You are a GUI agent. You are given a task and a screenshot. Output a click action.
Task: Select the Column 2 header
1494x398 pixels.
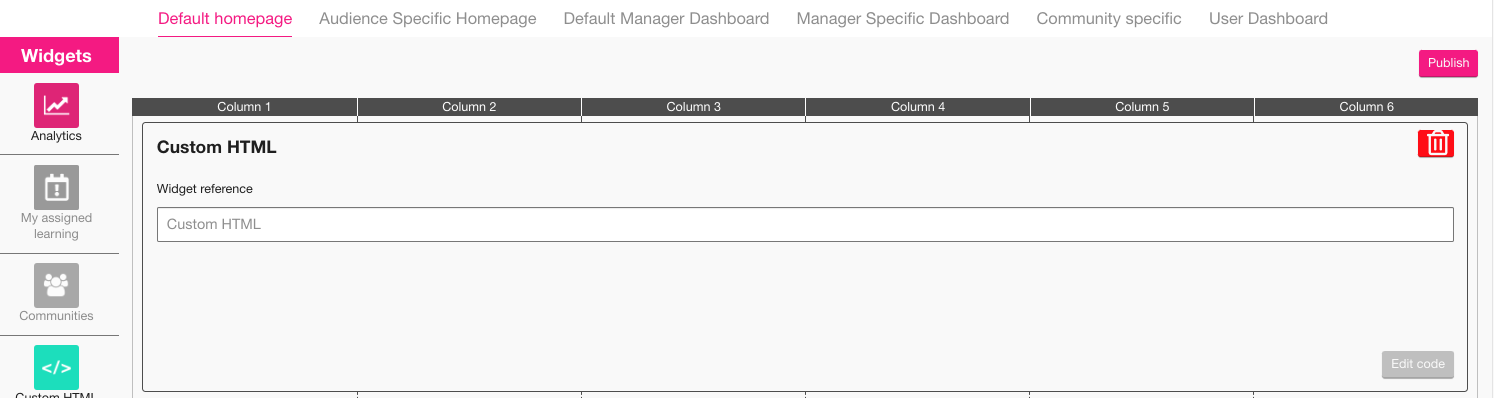coord(469,106)
